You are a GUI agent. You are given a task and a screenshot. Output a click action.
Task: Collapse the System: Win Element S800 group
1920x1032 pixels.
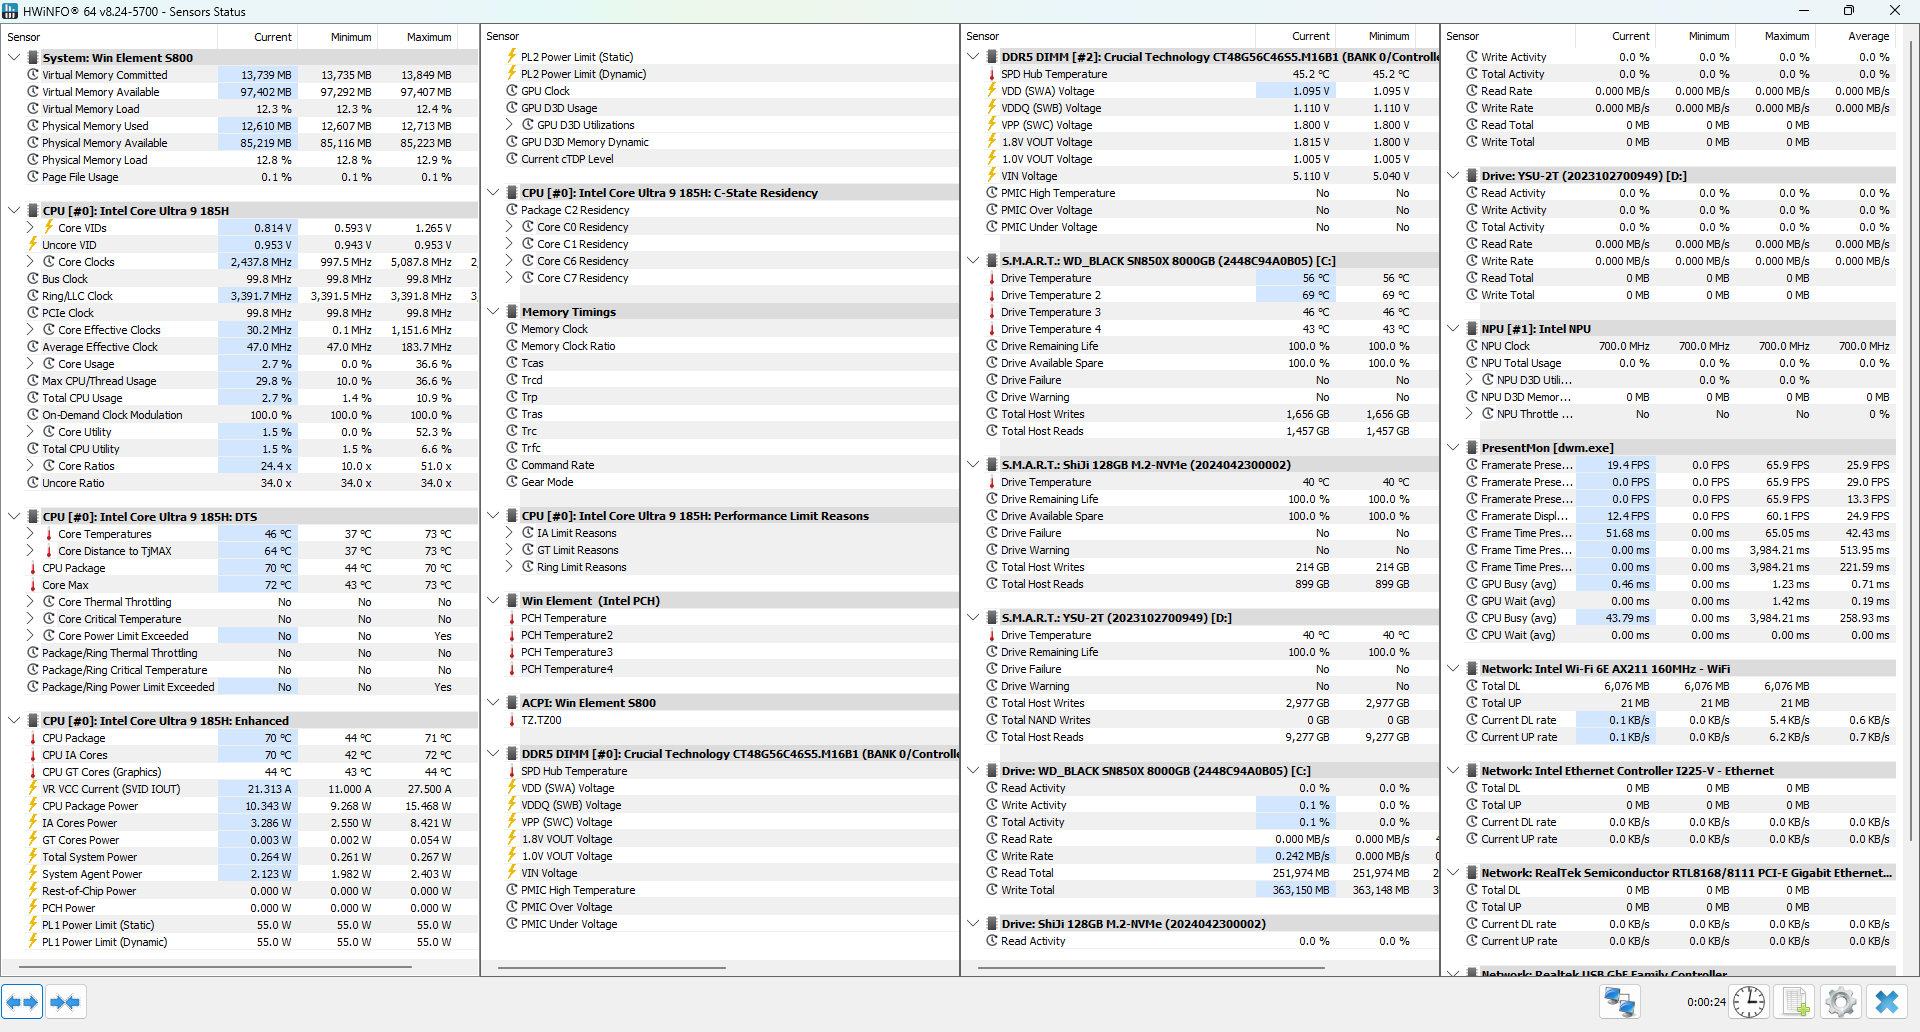pos(14,58)
